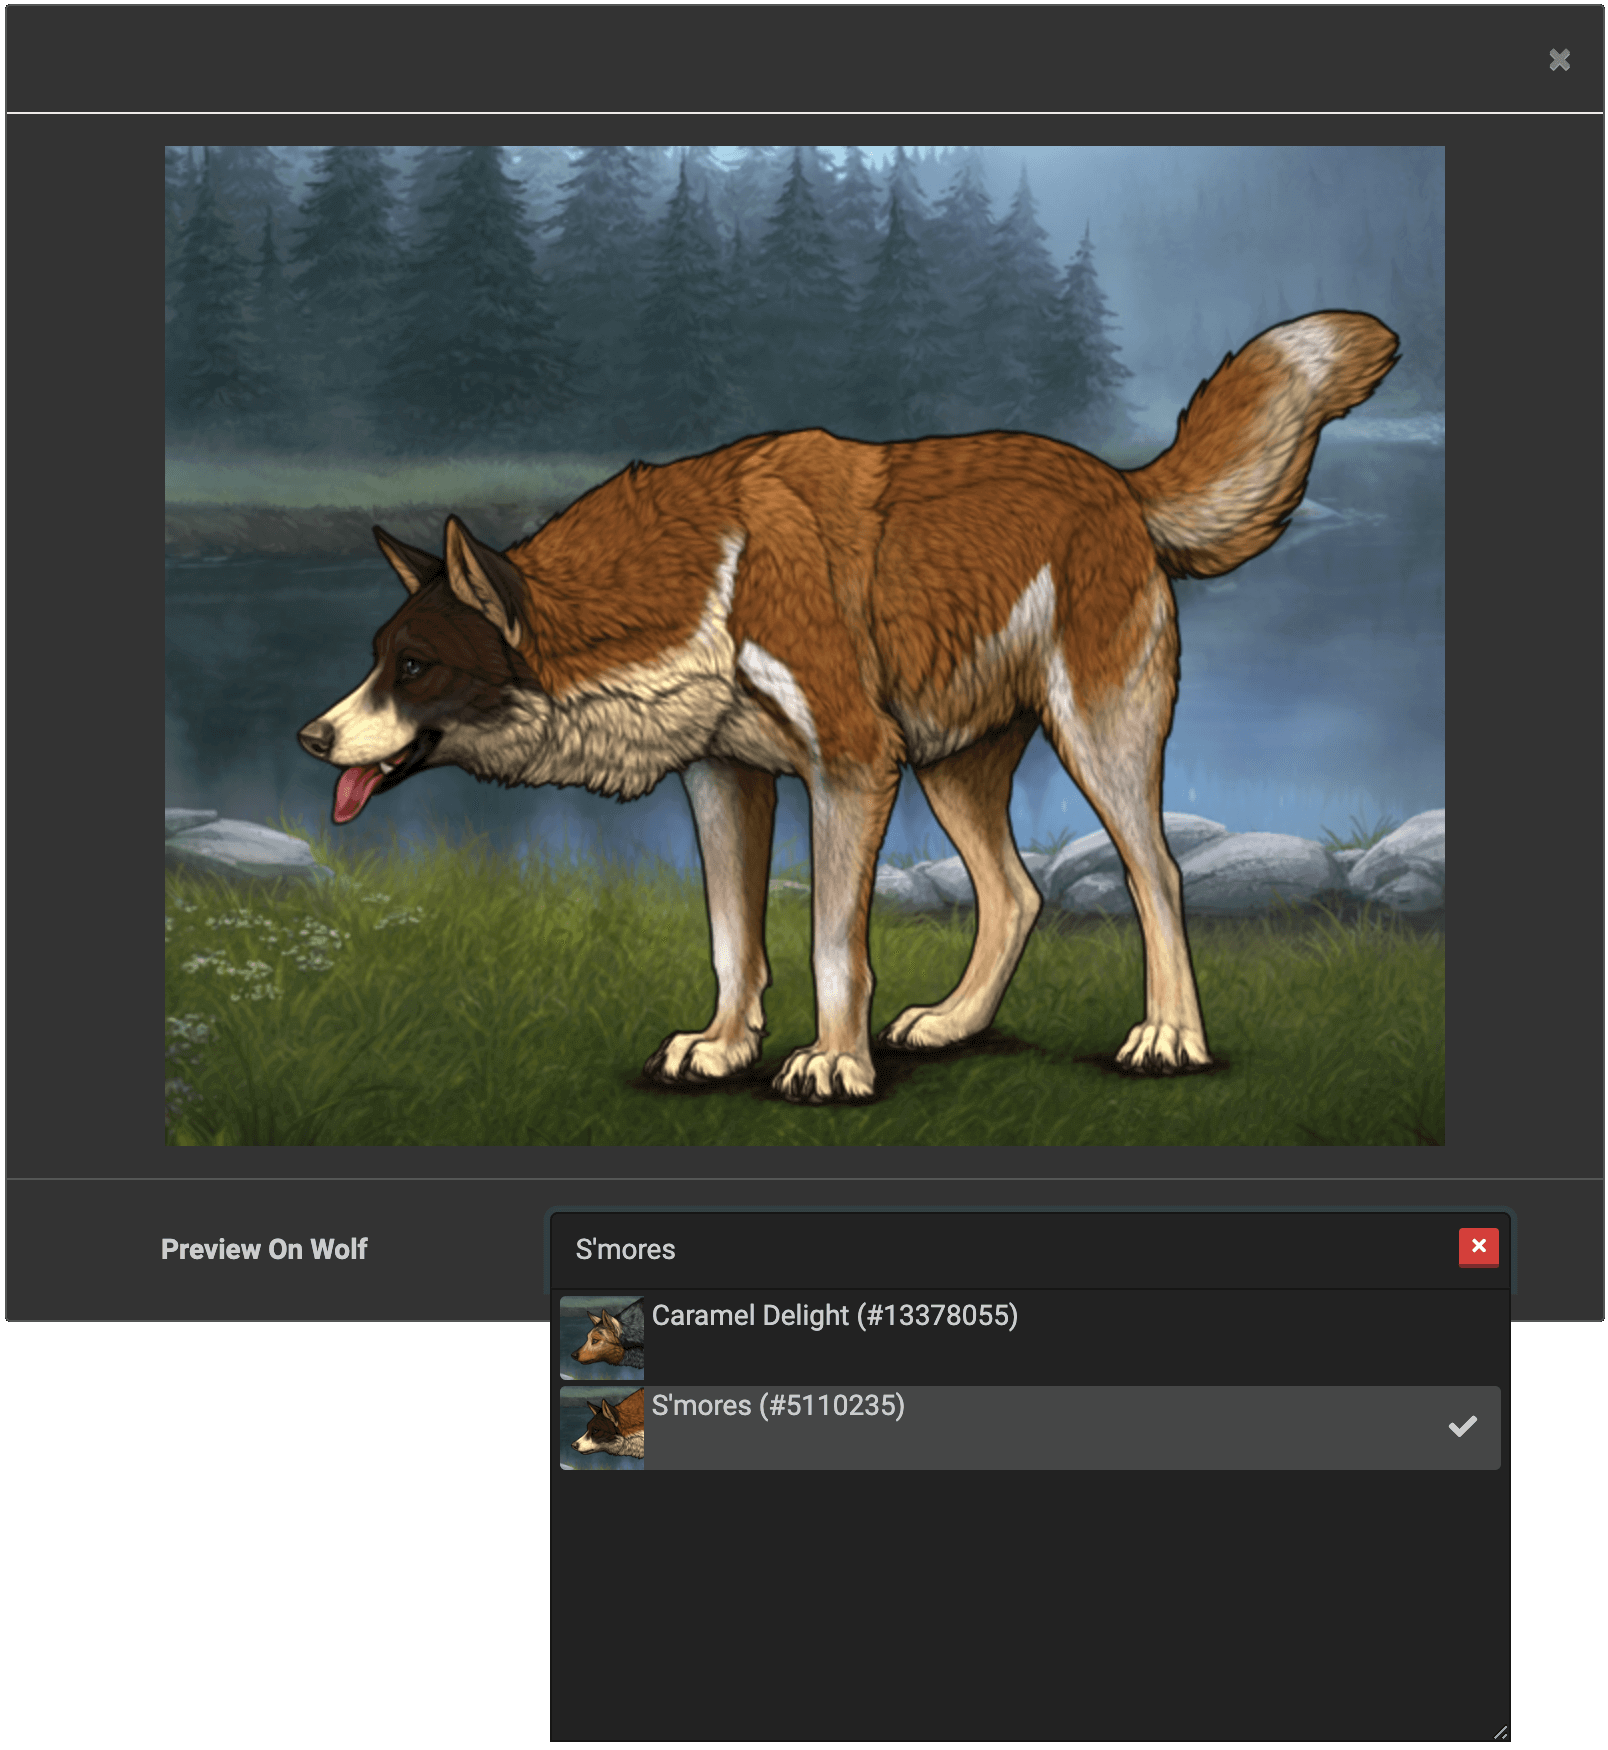Click the checkmark beside S'mores

point(1462,1427)
